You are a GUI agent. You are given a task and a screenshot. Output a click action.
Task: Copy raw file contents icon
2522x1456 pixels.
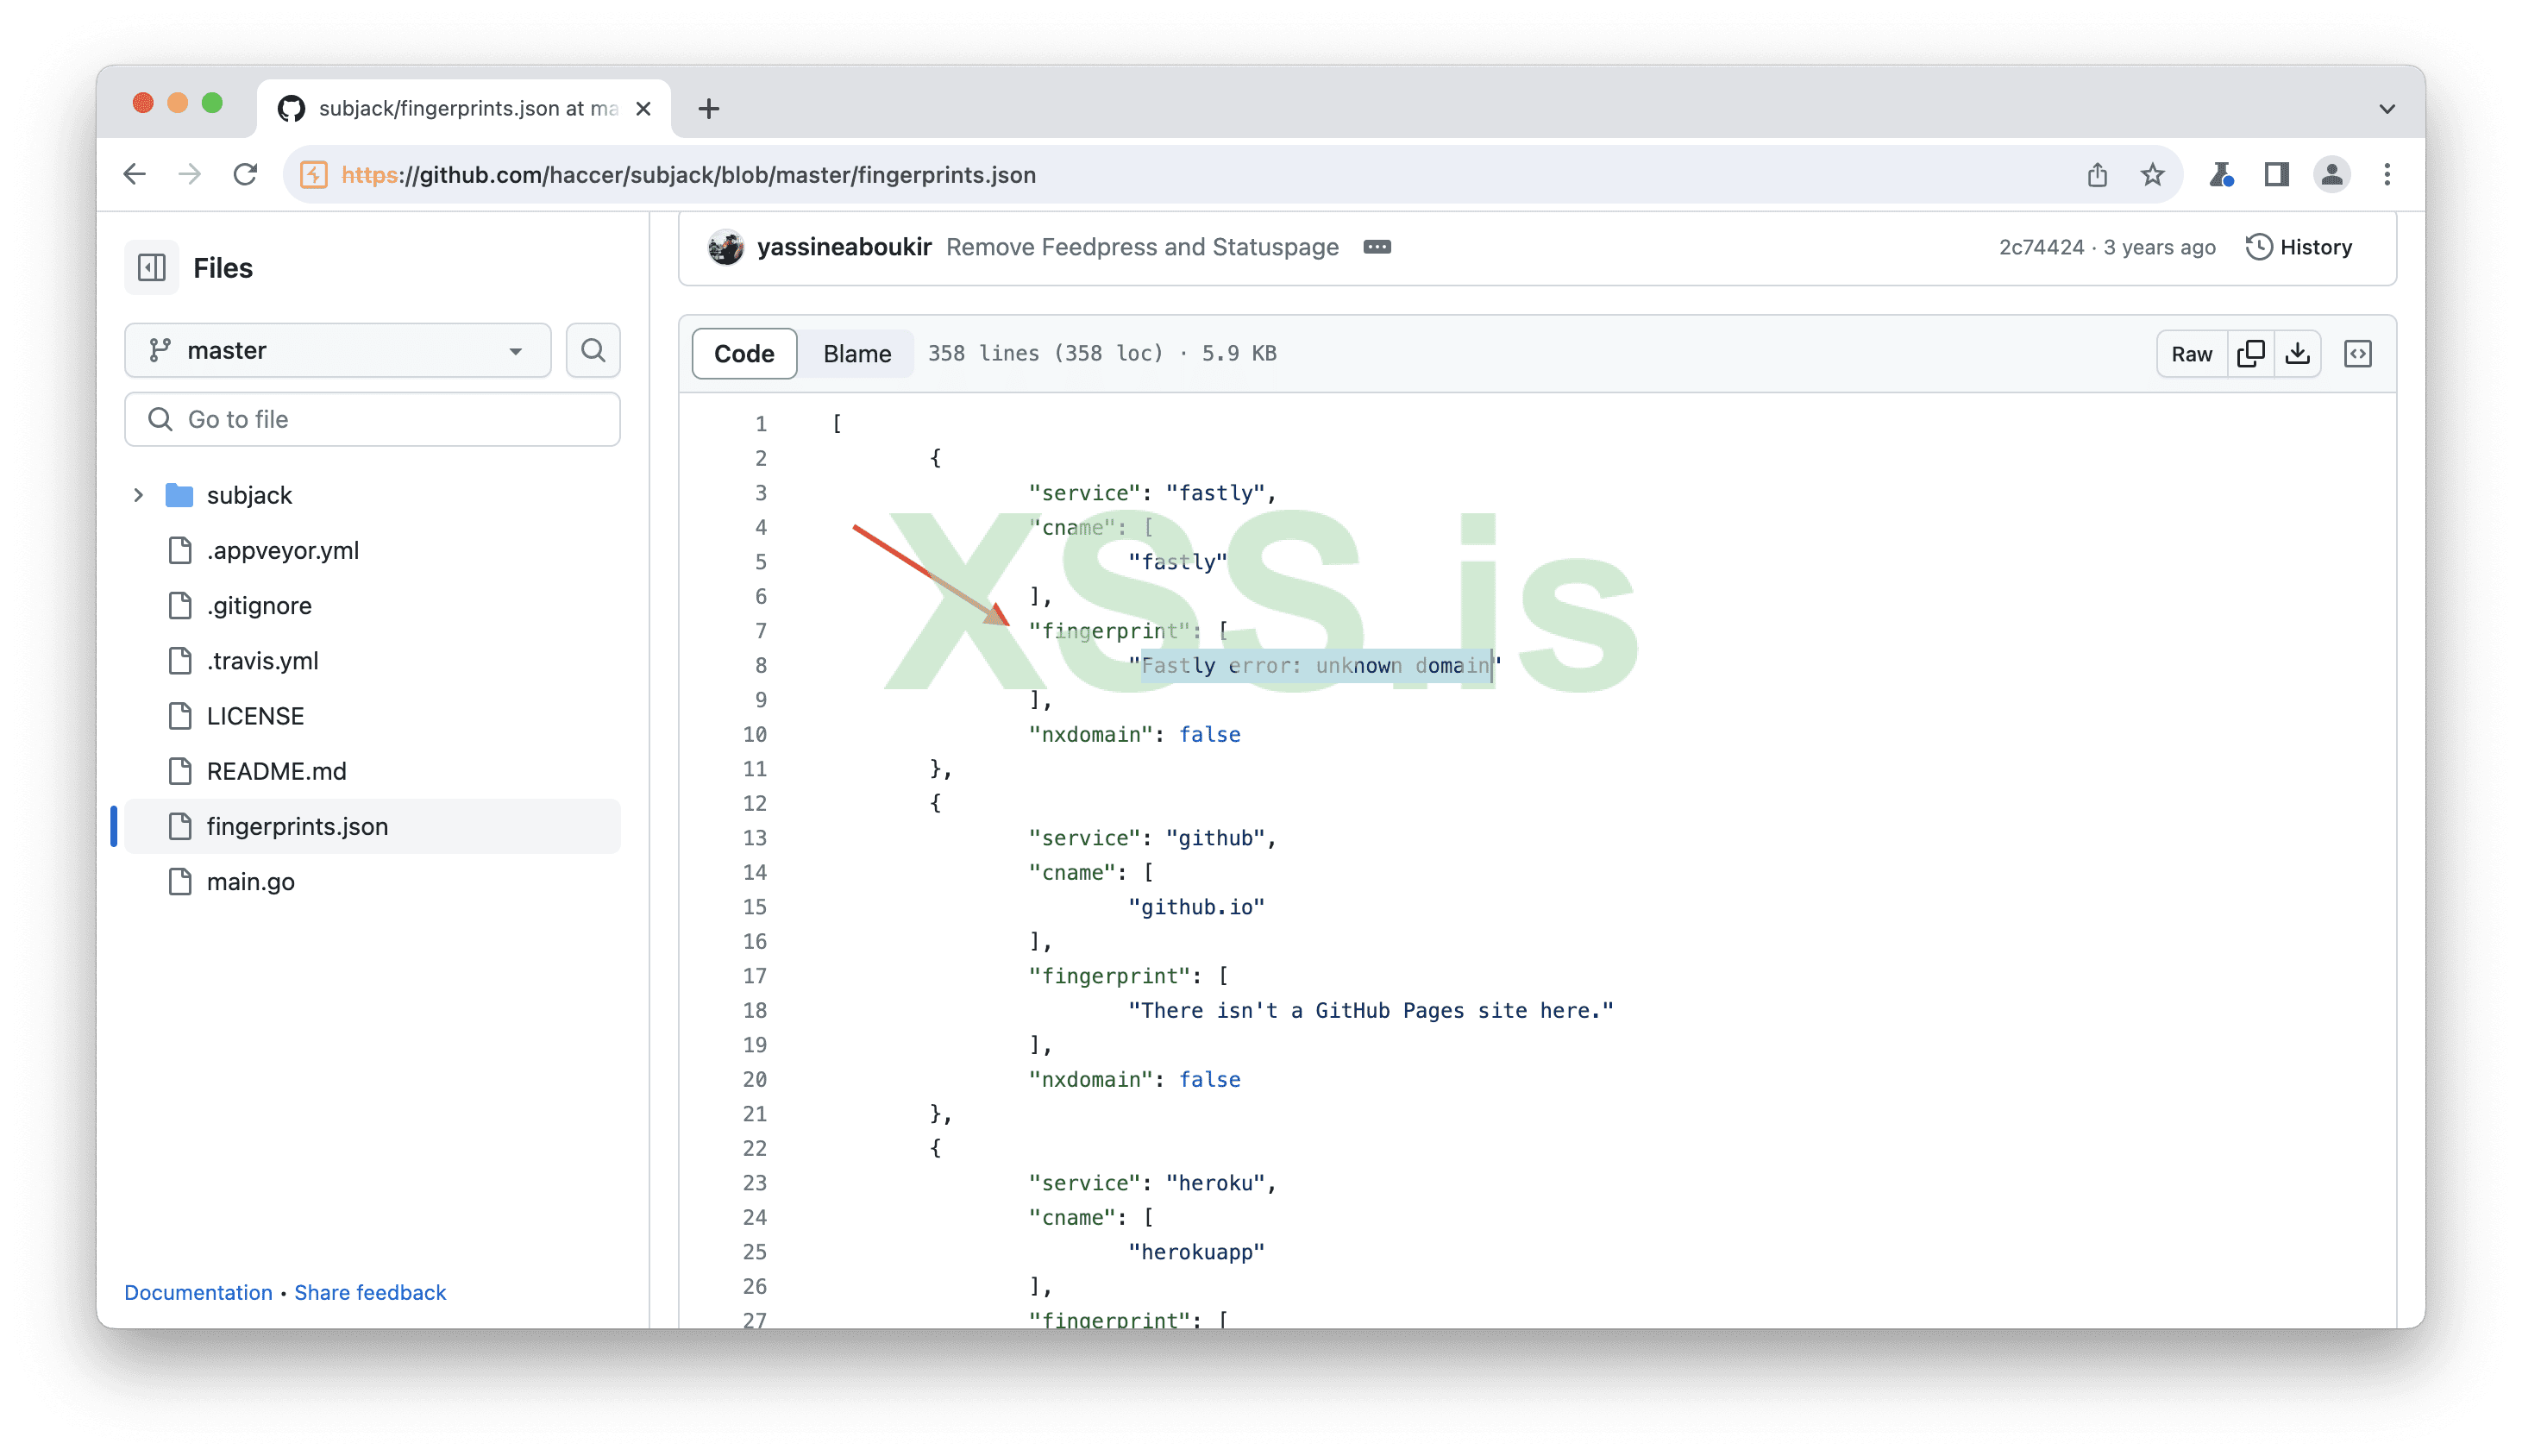click(x=2250, y=353)
